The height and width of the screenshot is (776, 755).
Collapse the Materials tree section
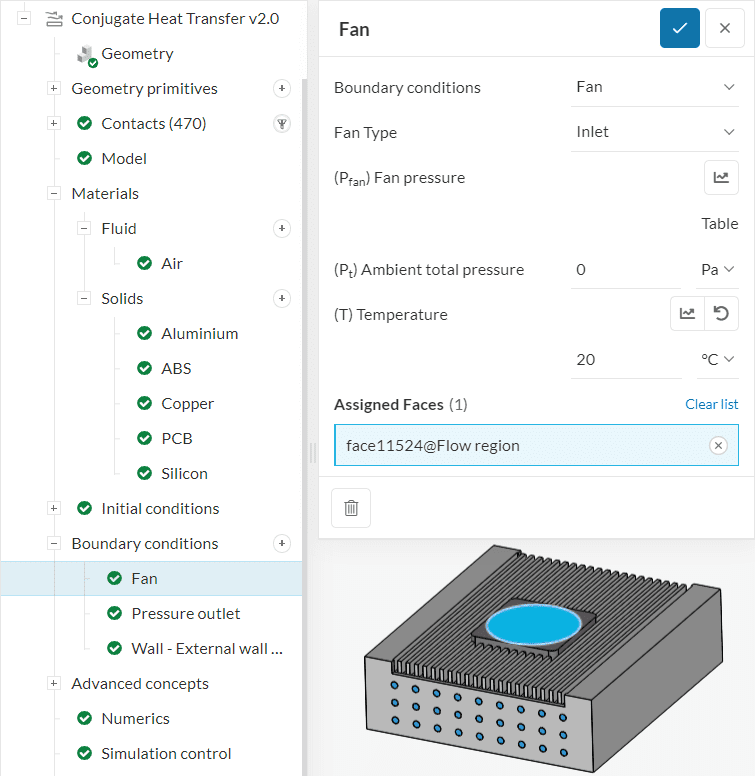tap(54, 194)
